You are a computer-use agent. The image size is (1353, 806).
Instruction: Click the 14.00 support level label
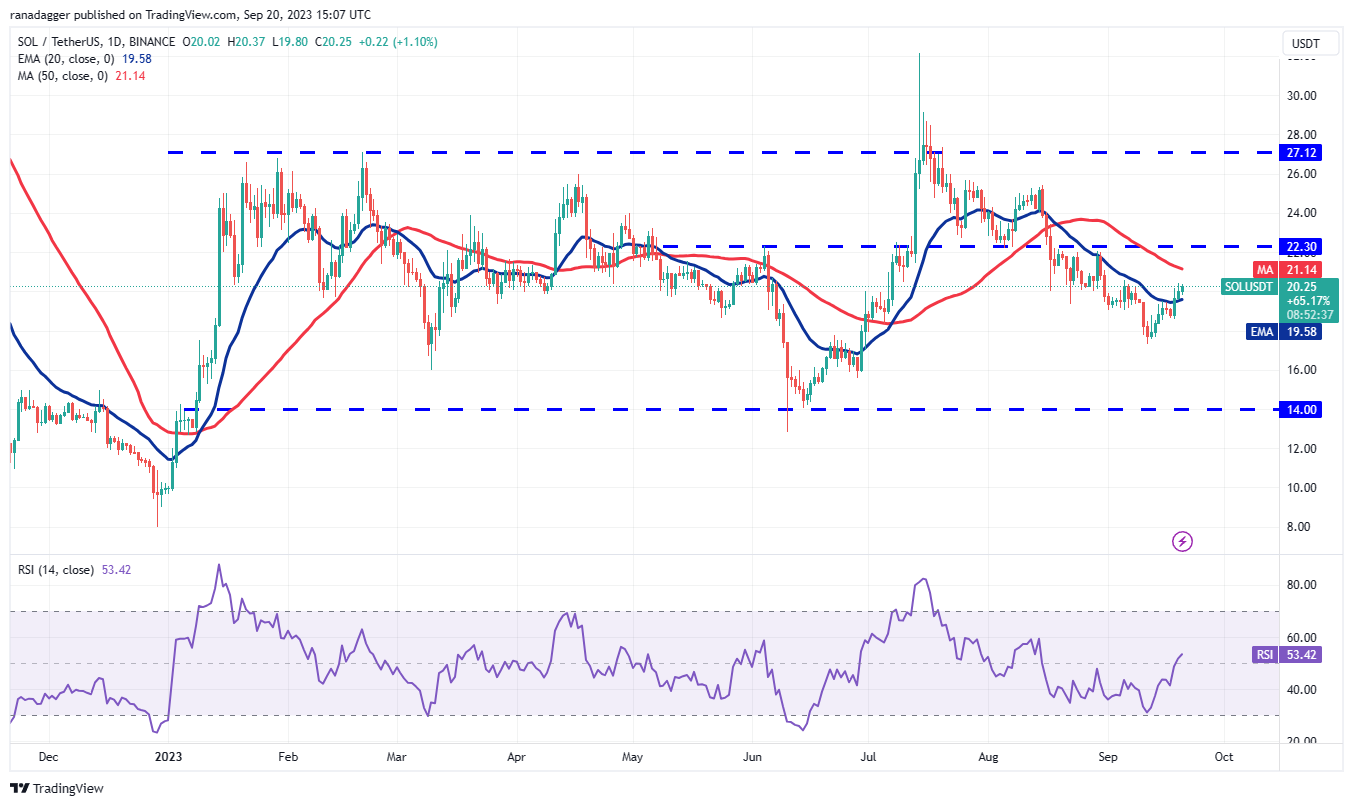click(1299, 409)
